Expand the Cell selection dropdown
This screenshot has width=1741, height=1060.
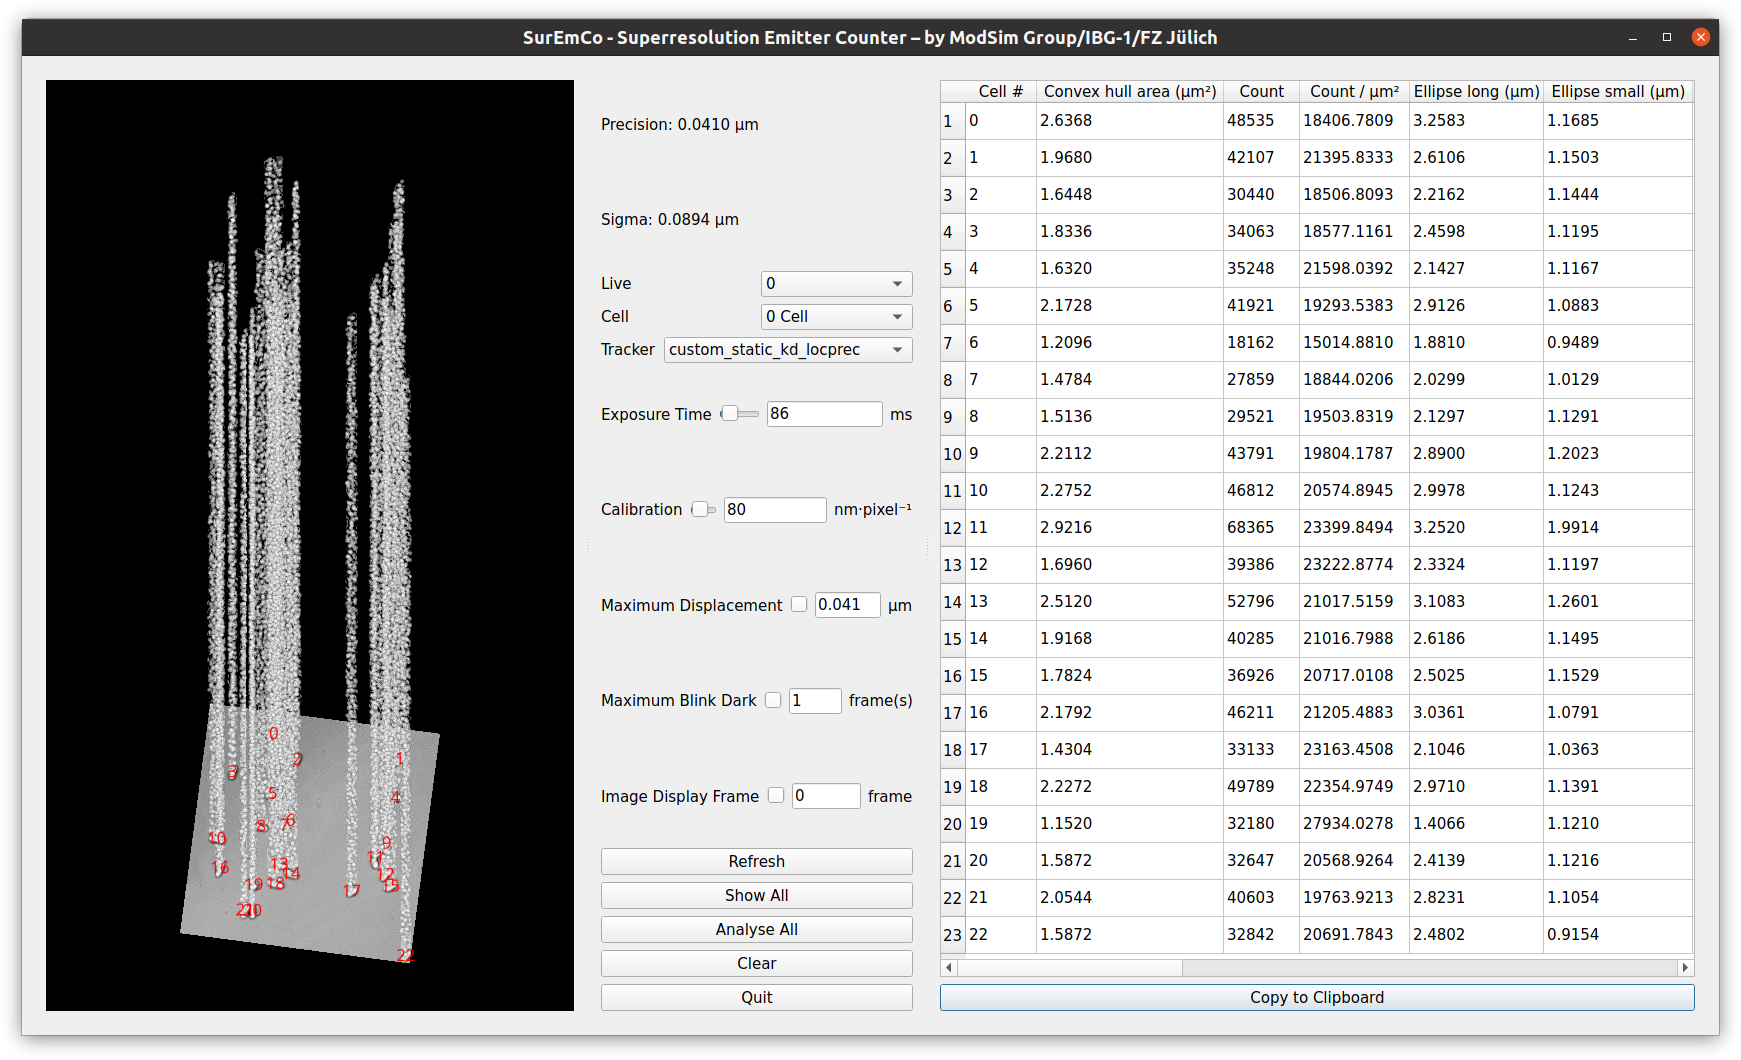click(x=836, y=317)
